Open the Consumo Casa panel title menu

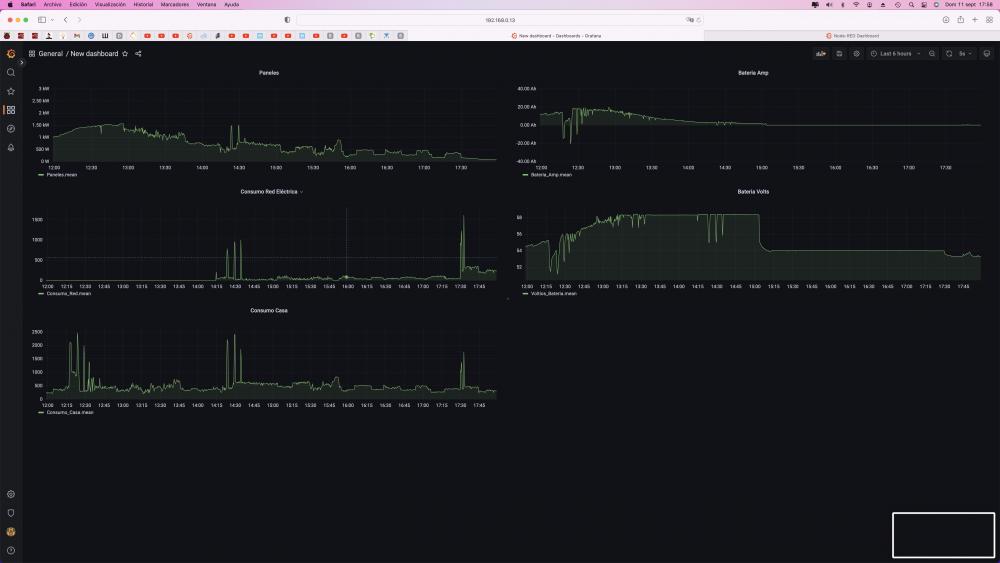coord(268,311)
